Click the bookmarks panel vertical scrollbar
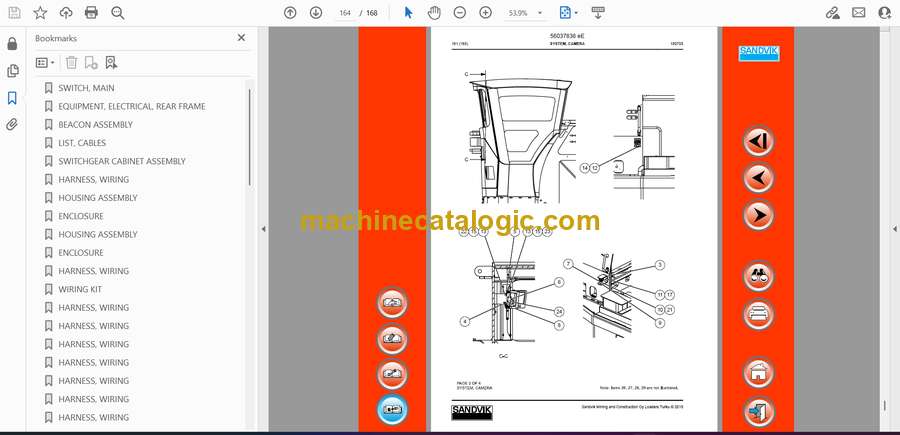The image size is (900, 435). (x=250, y=137)
